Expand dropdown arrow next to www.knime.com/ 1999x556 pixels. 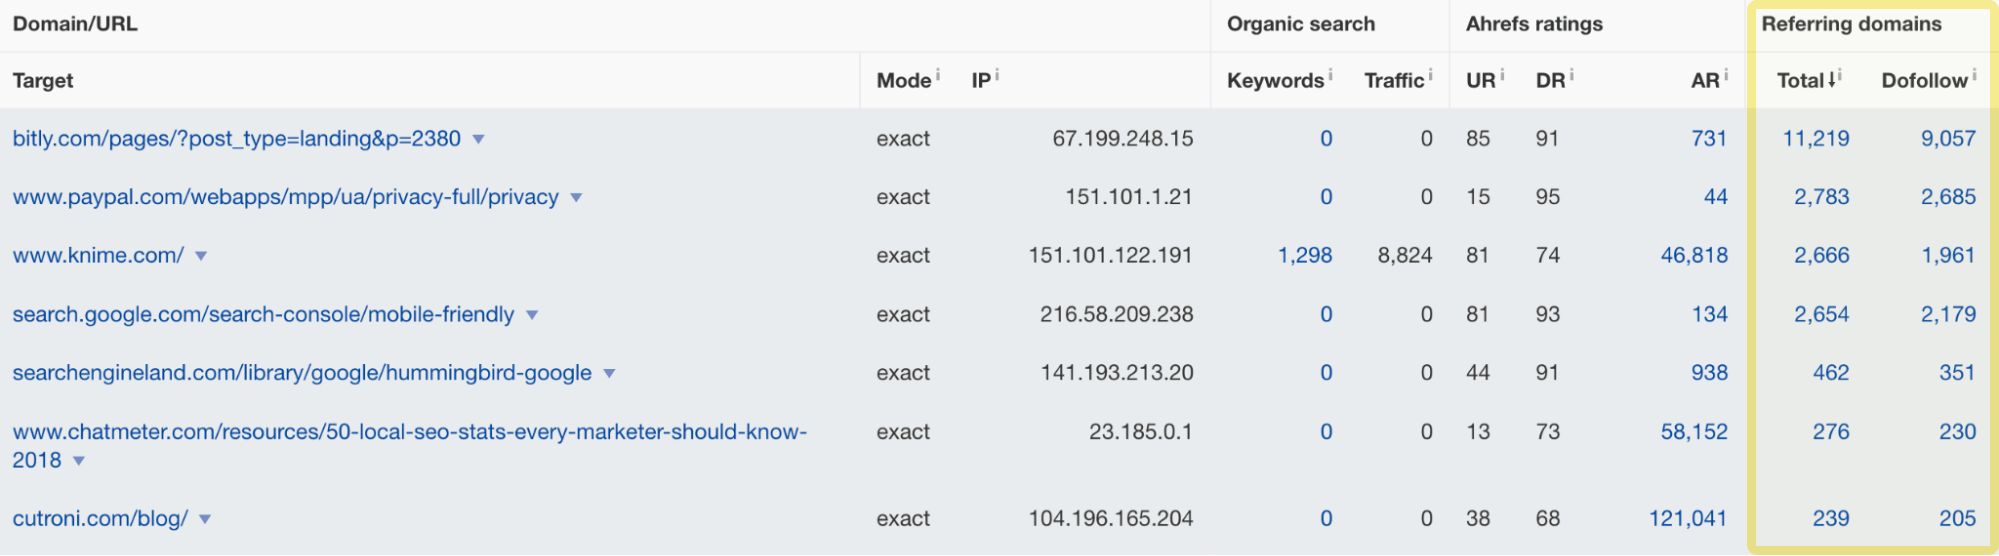201,257
